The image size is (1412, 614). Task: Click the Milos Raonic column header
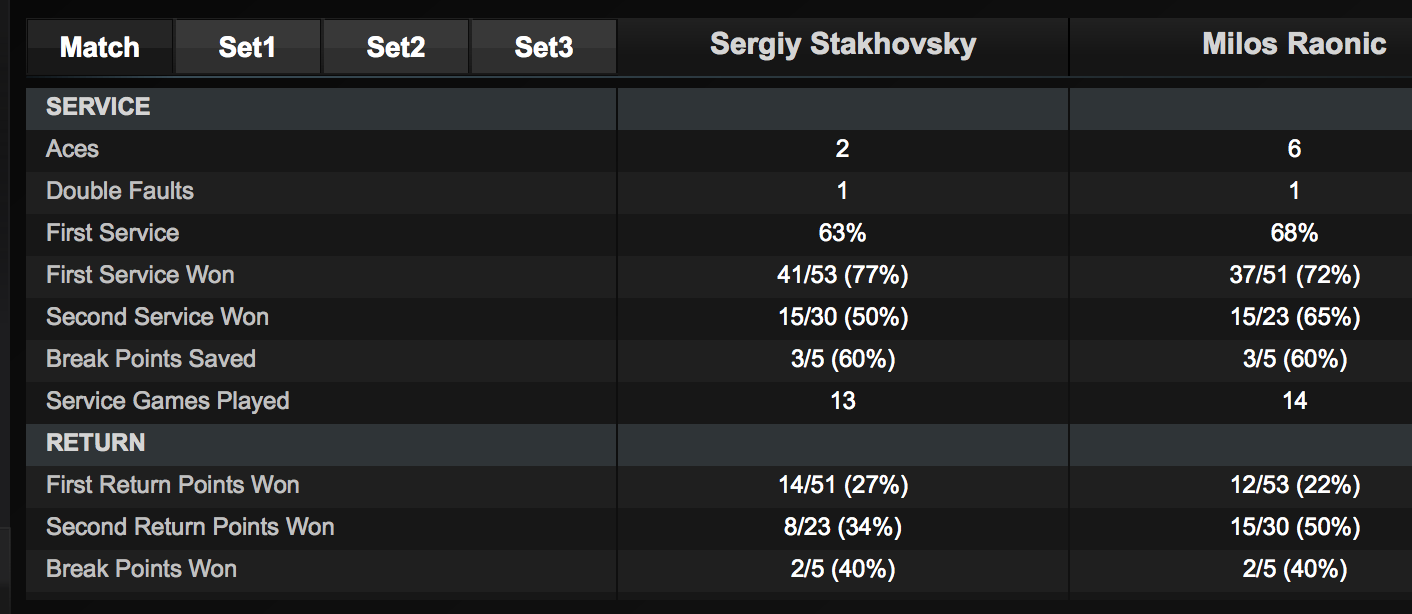click(x=1294, y=45)
